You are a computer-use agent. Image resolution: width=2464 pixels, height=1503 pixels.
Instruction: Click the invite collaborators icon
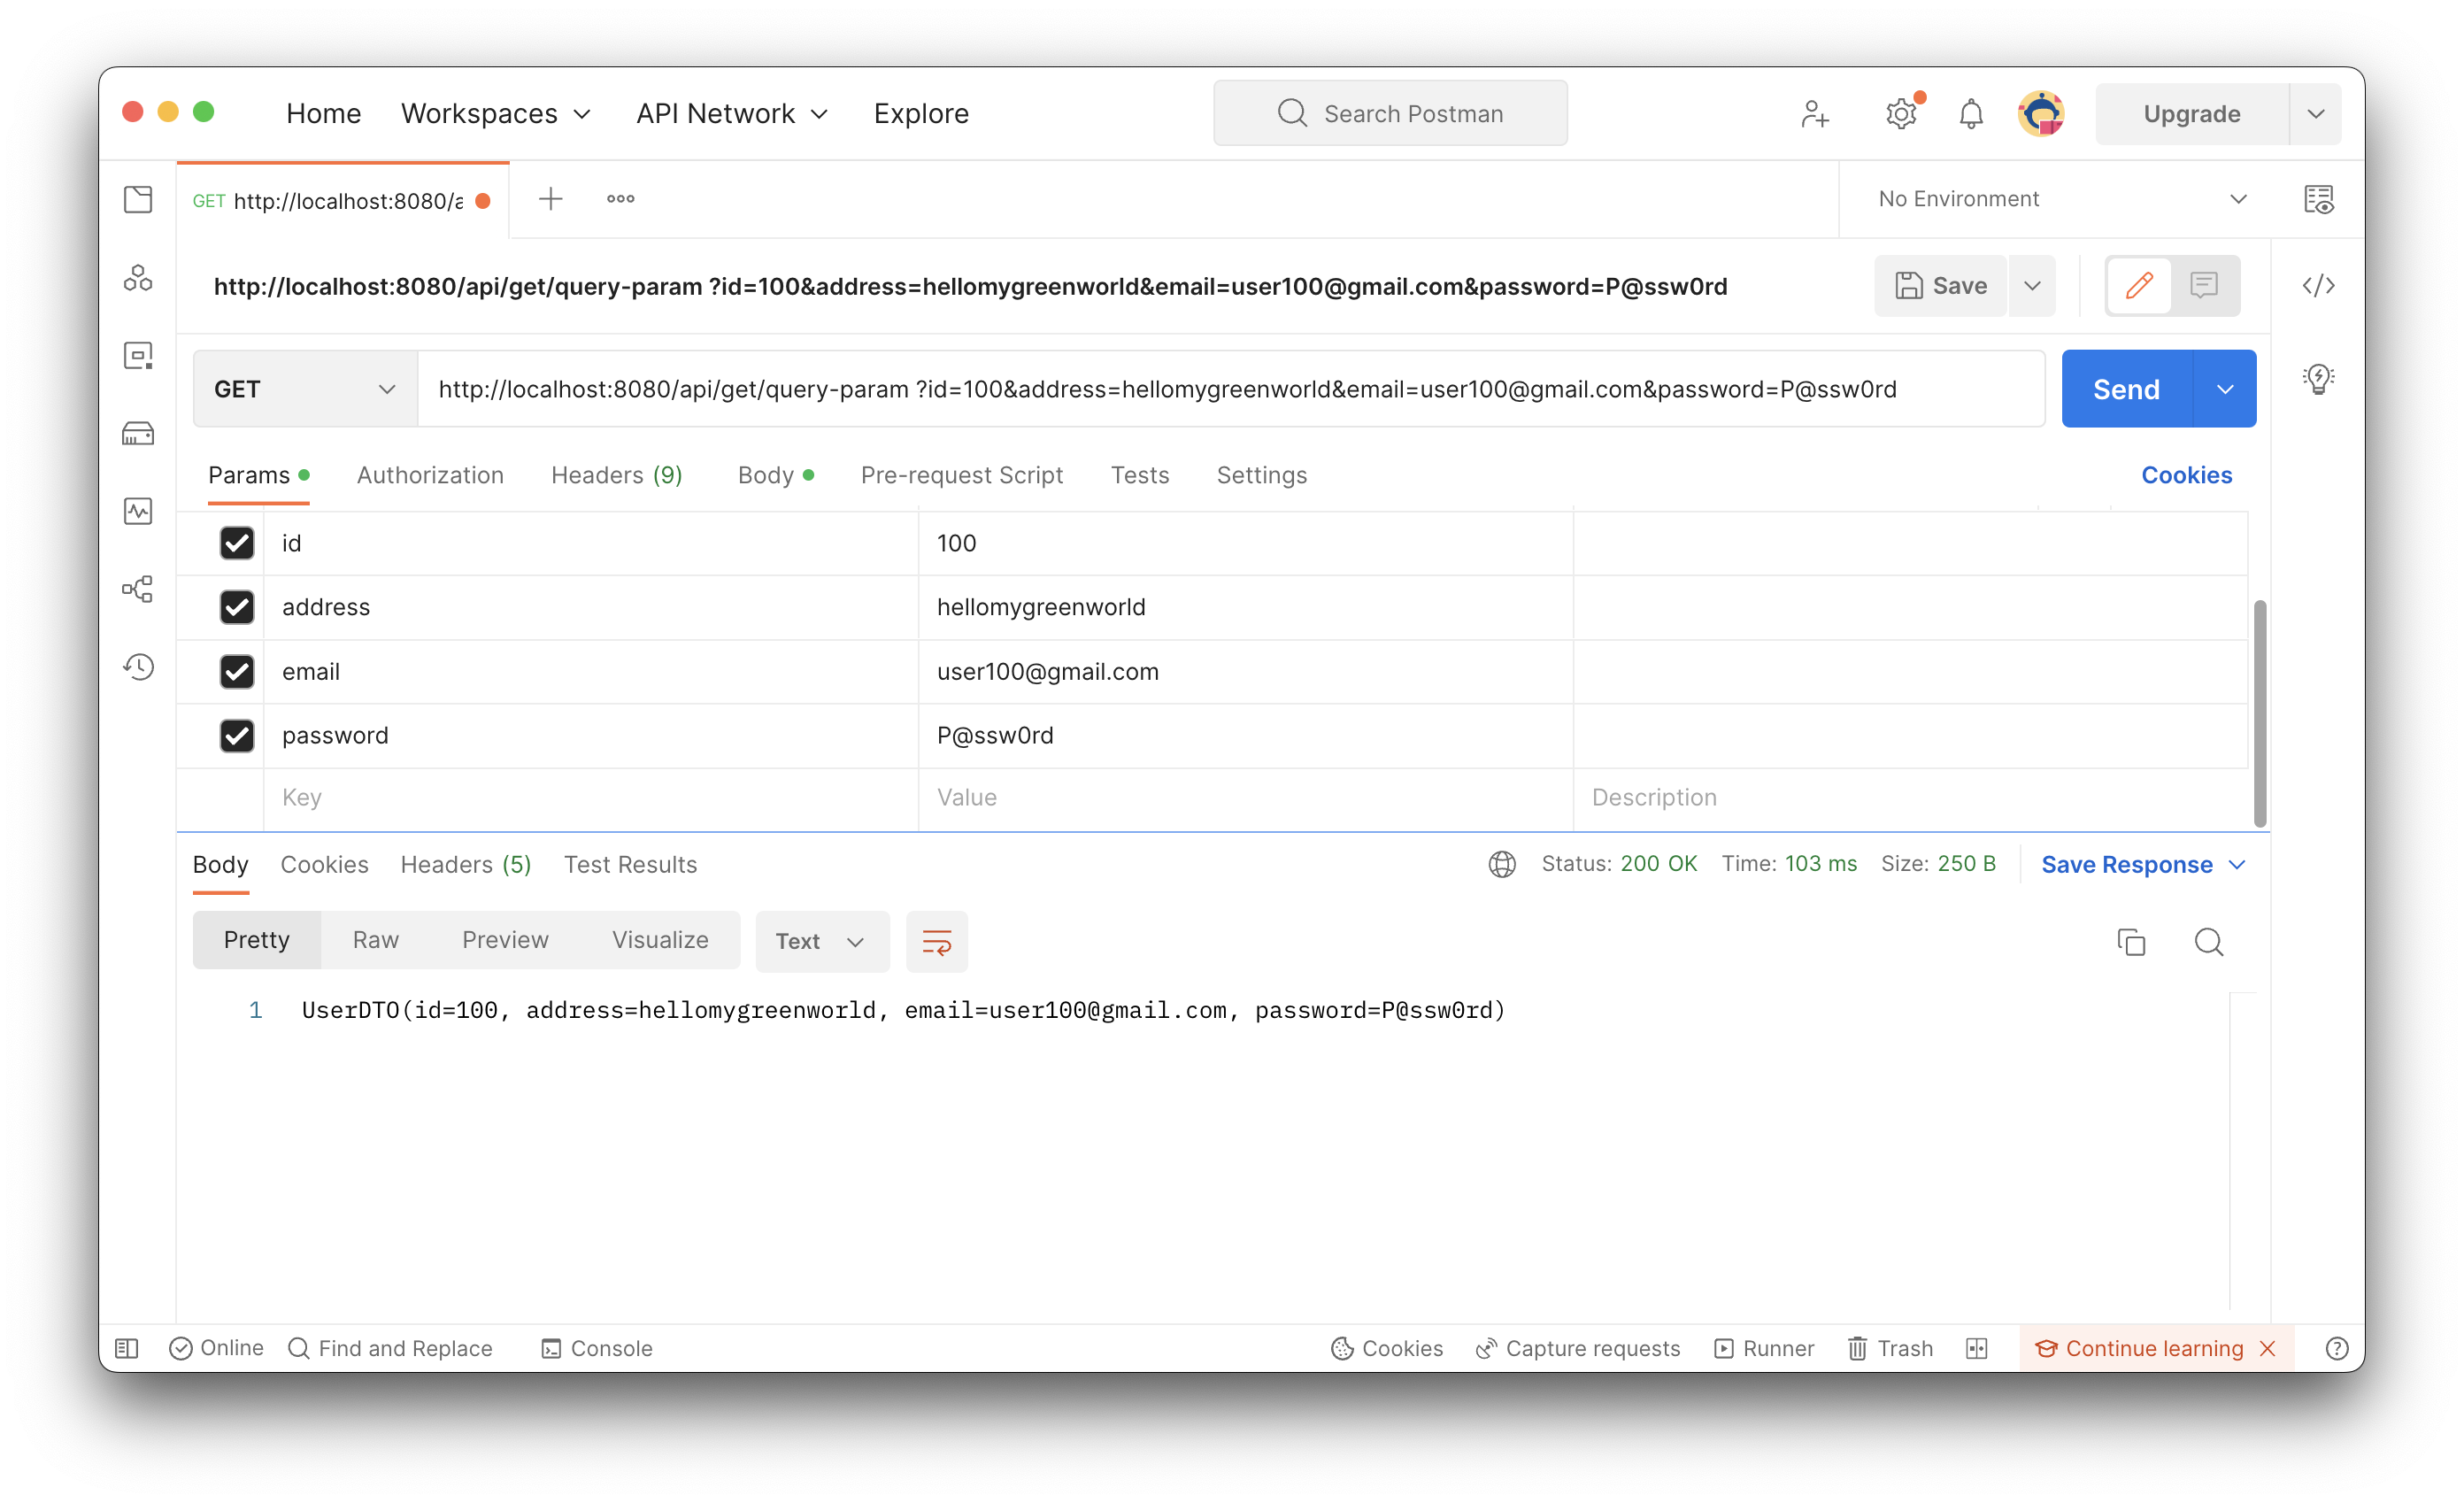tap(1814, 114)
